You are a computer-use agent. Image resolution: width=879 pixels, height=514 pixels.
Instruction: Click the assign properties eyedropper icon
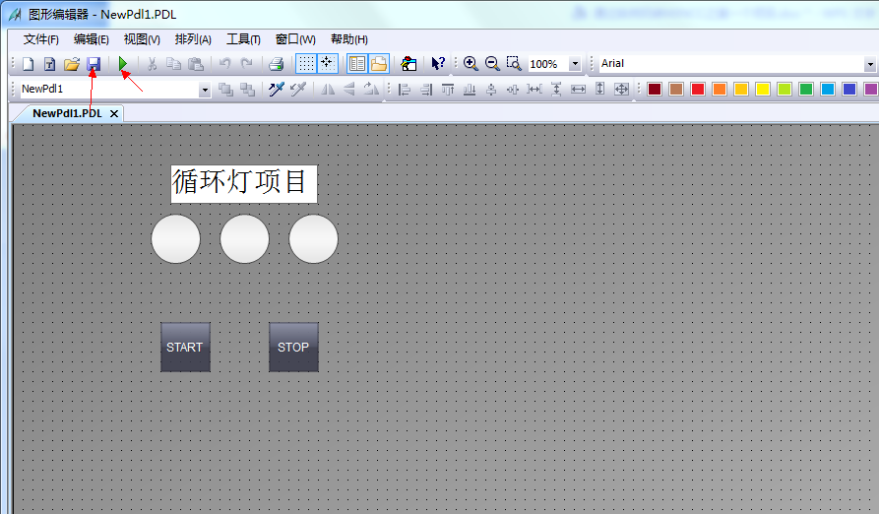[x=298, y=89]
